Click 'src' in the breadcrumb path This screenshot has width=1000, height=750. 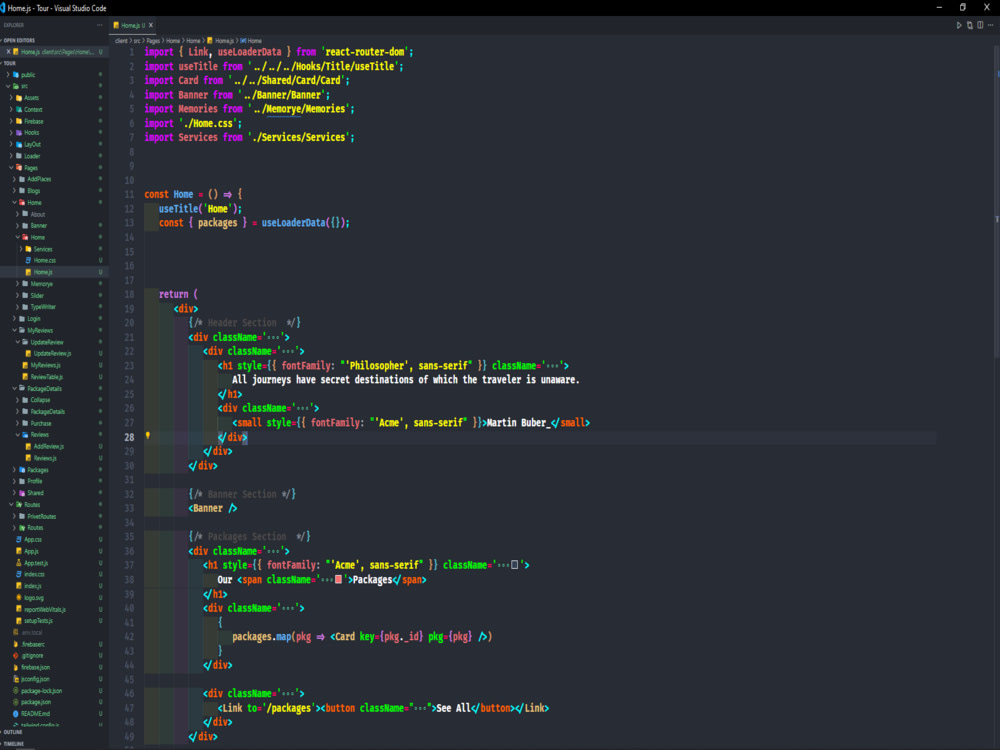(x=136, y=41)
